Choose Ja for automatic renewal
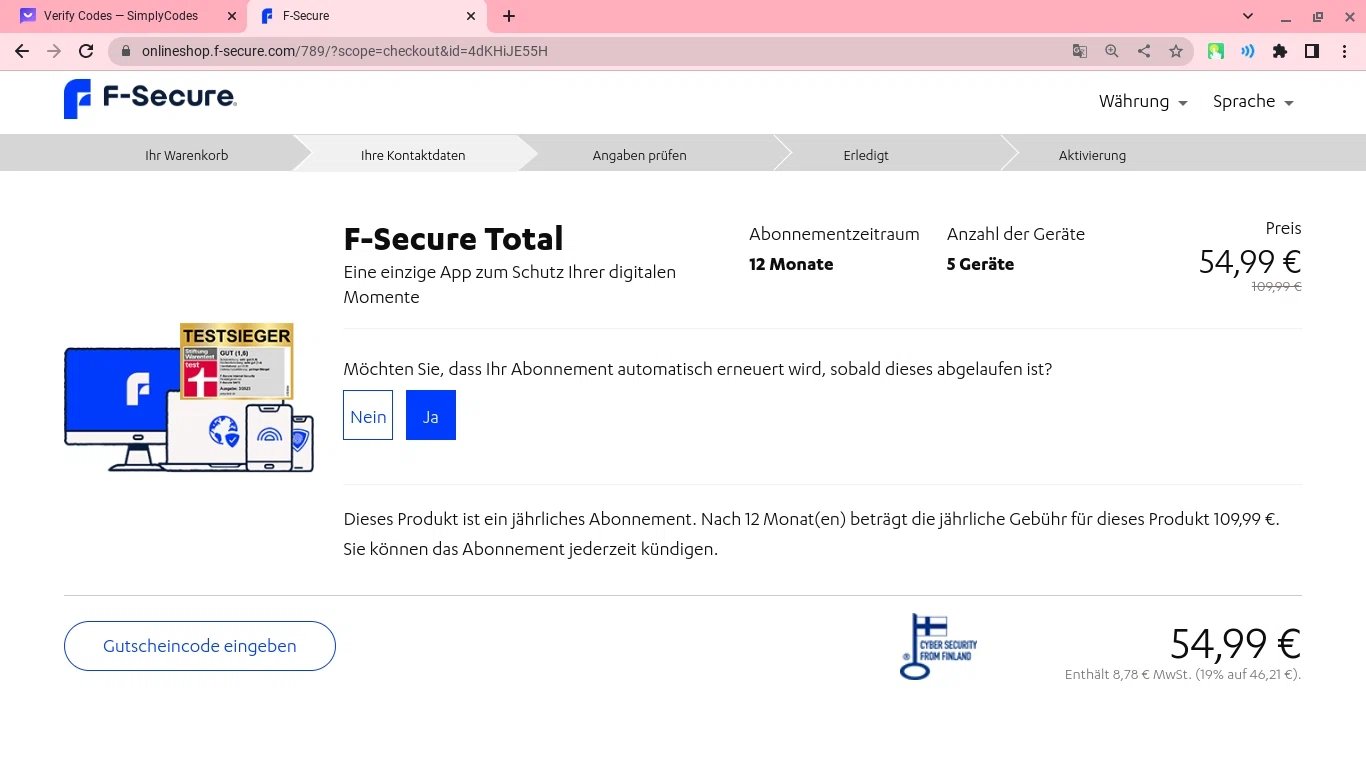The image size is (1366, 768). tap(431, 415)
